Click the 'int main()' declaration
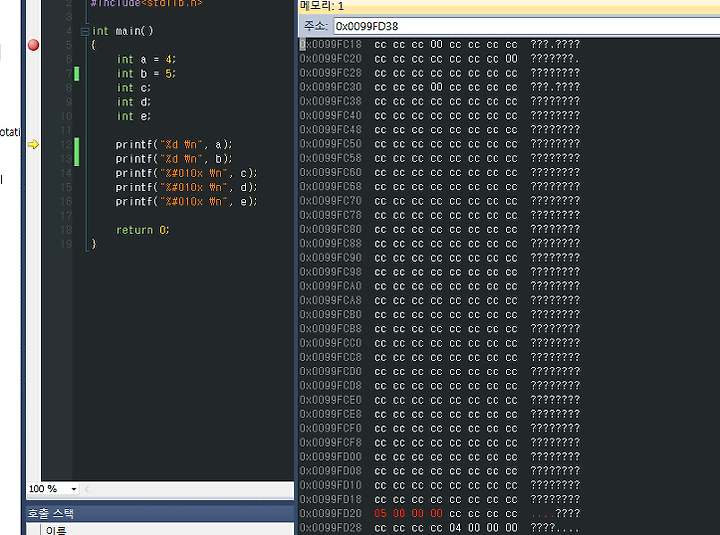The width and height of the screenshot is (720, 535). tap(122, 31)
